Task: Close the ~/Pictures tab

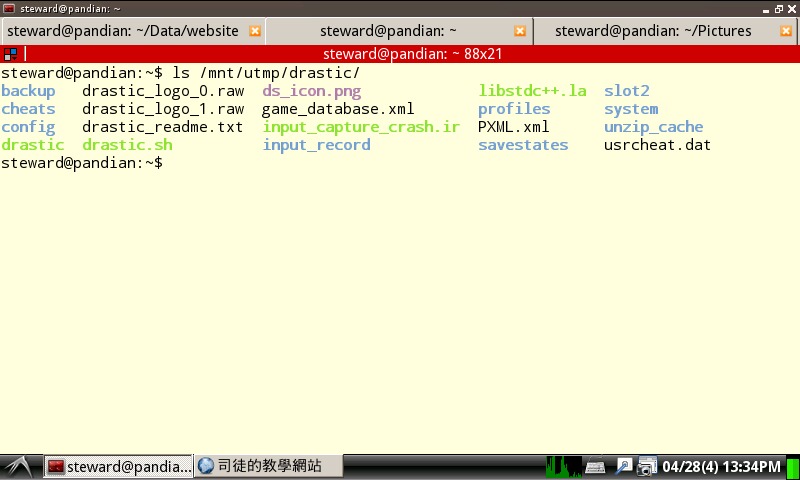Action: 786,31
